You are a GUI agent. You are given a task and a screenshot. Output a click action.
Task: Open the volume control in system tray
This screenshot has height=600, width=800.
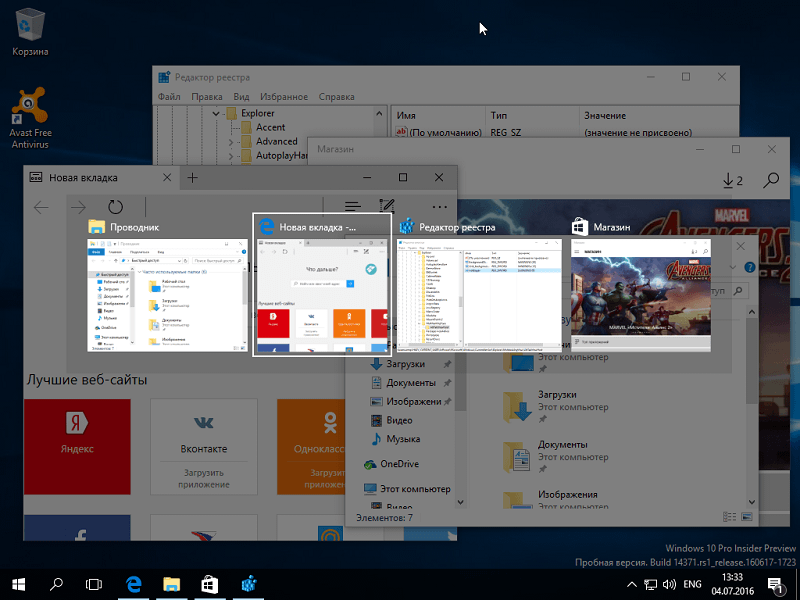pyautogui.click(x=669, y=585)
